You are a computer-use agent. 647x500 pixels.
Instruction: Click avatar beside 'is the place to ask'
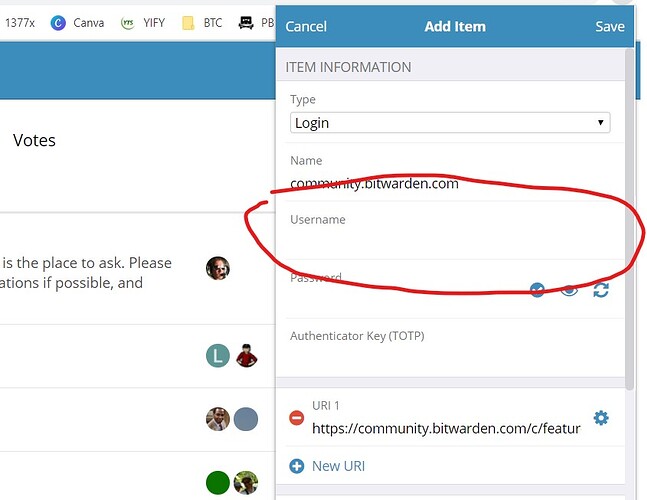(218, 268)
